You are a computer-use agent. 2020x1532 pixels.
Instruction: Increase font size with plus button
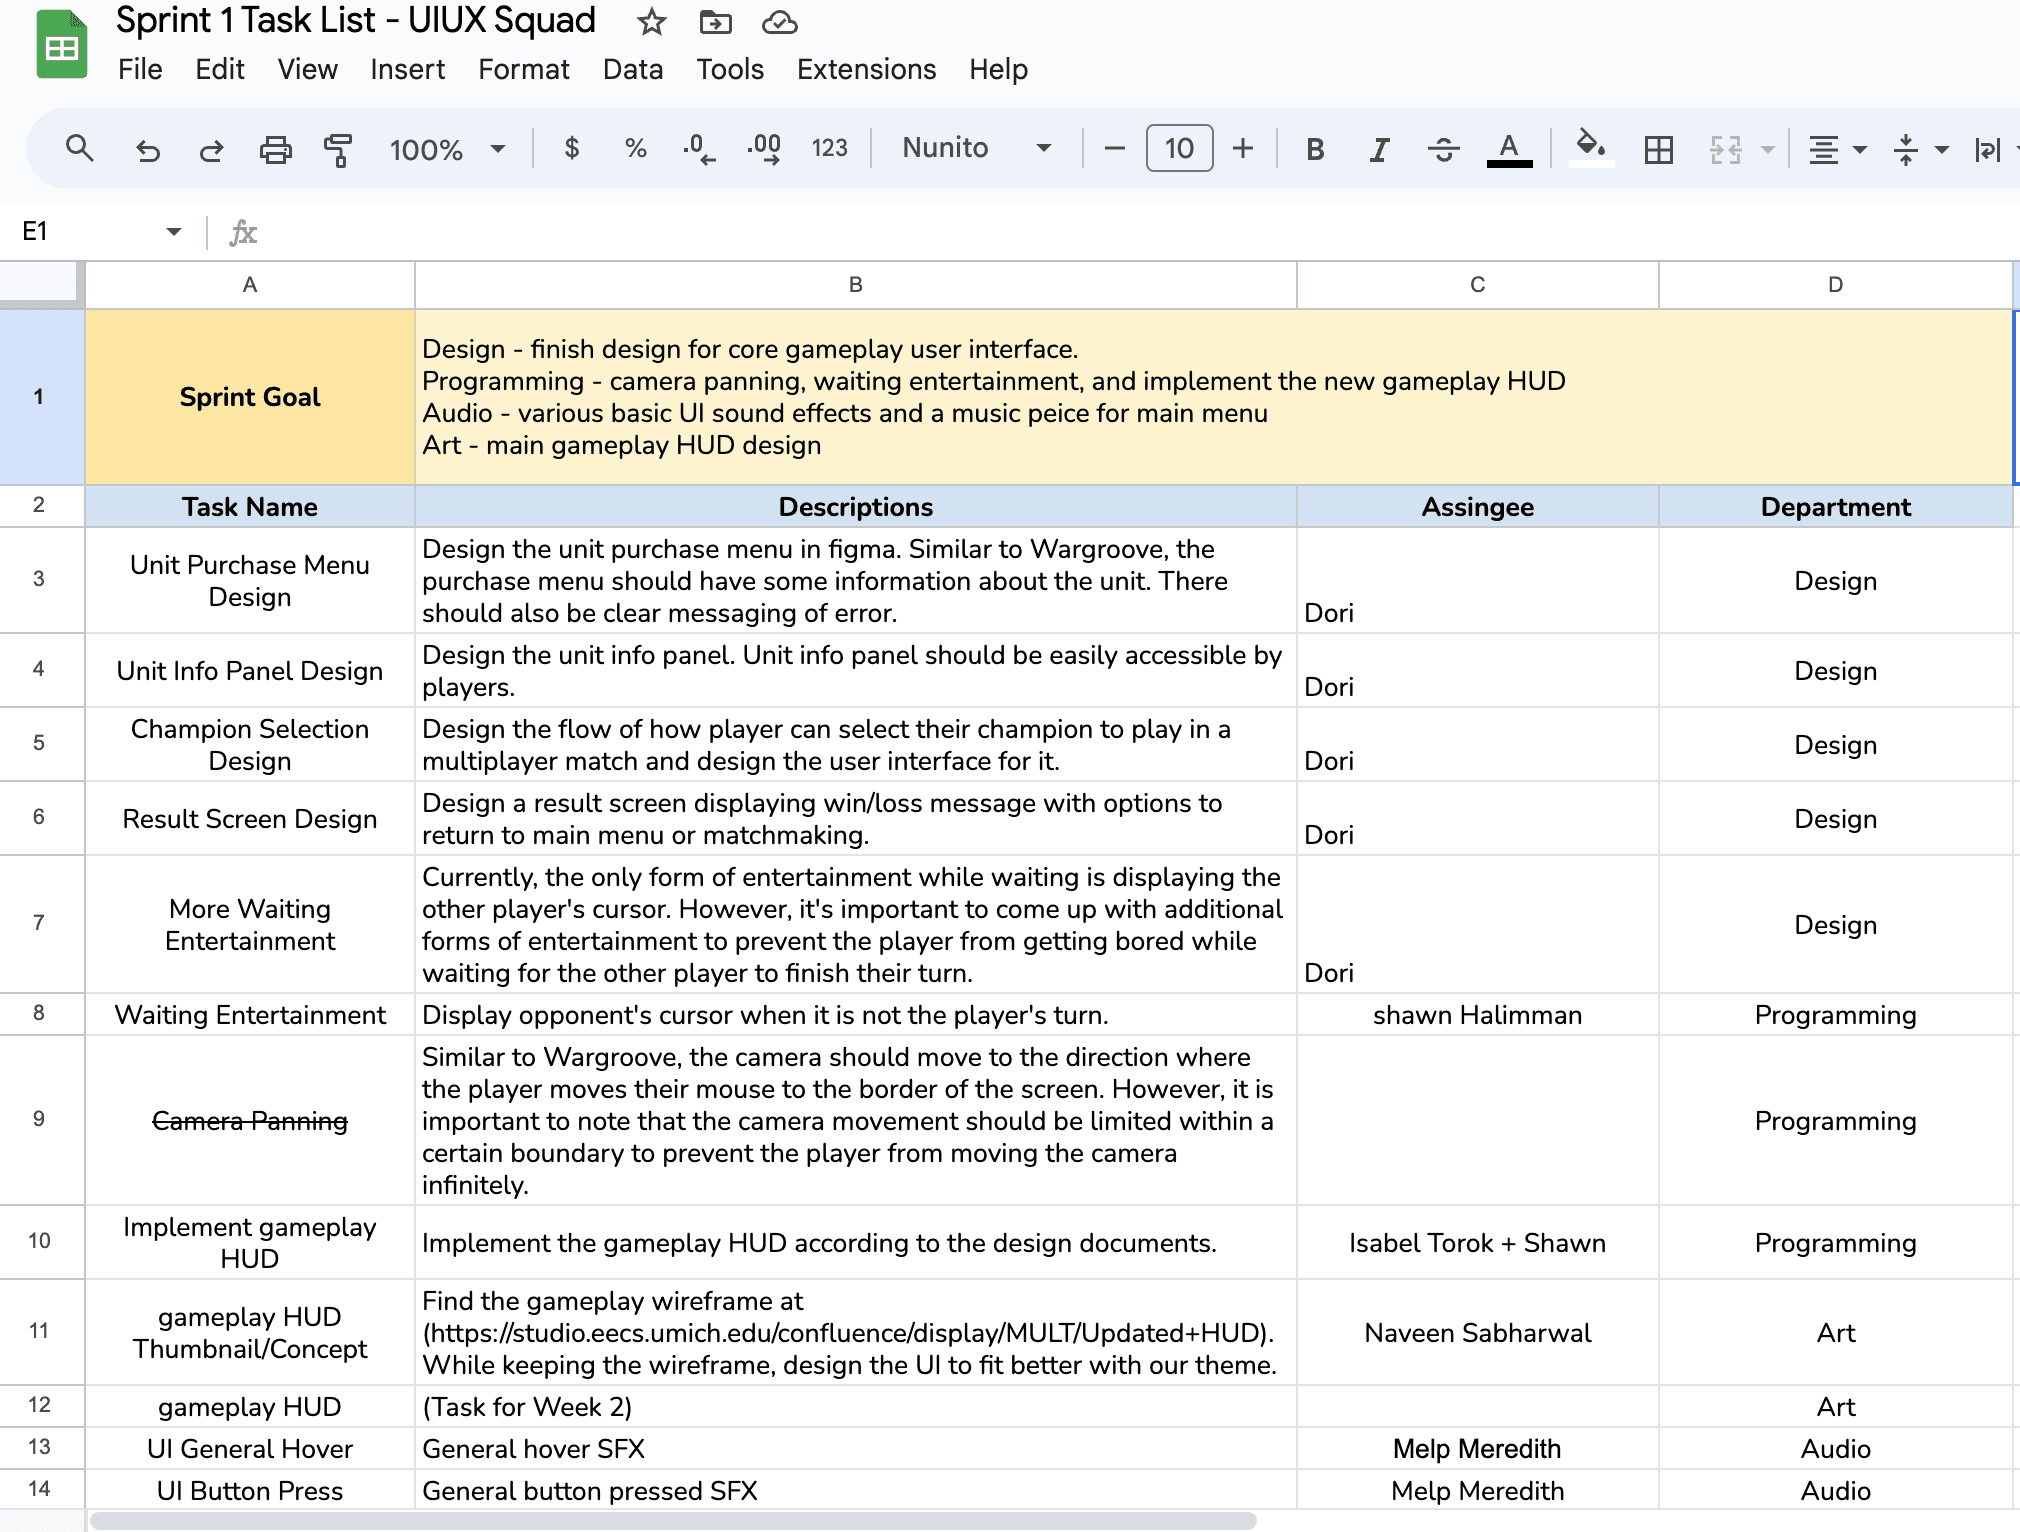pos(1243,148)
